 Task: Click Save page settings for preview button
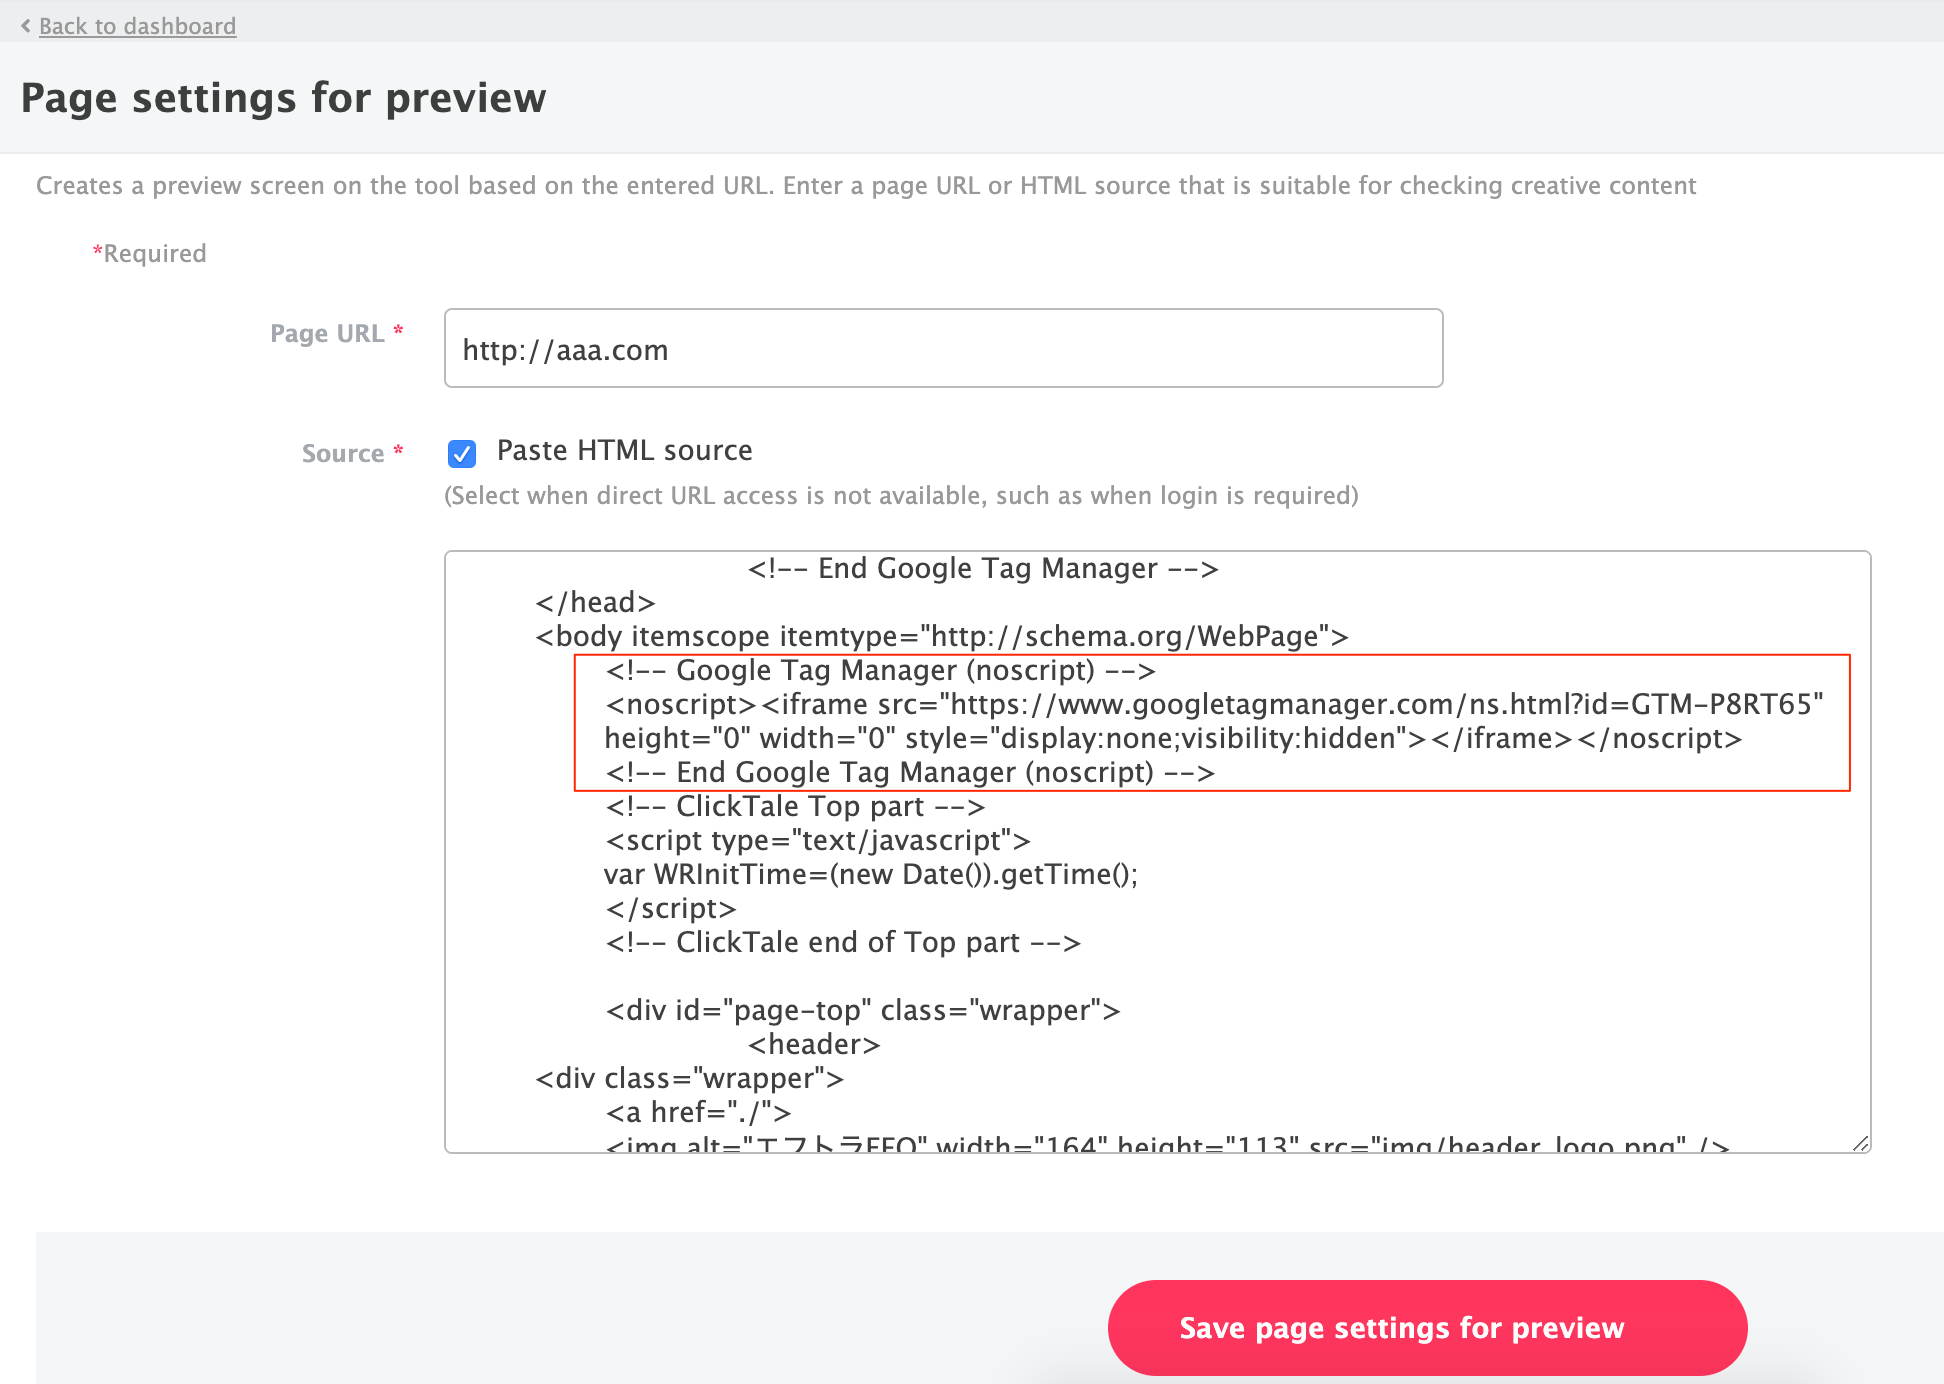(x=1427, y=1327)
